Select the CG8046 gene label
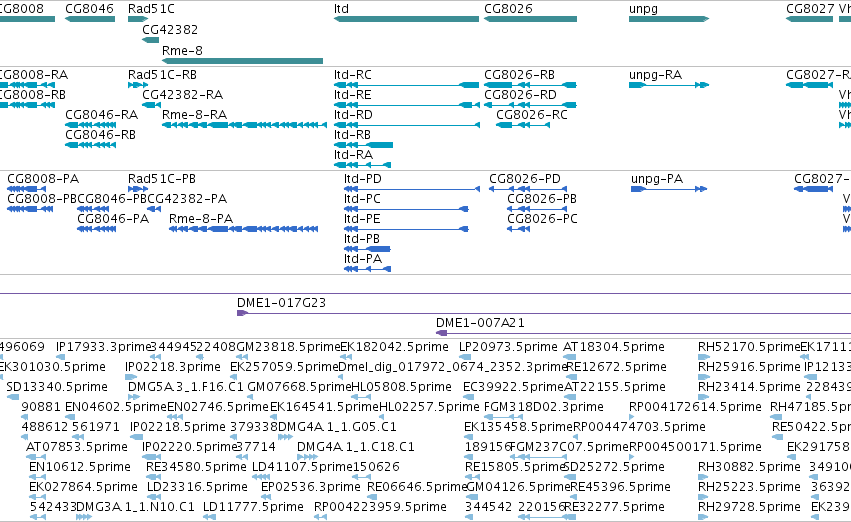The image size is (851, 522). [90, 9]
